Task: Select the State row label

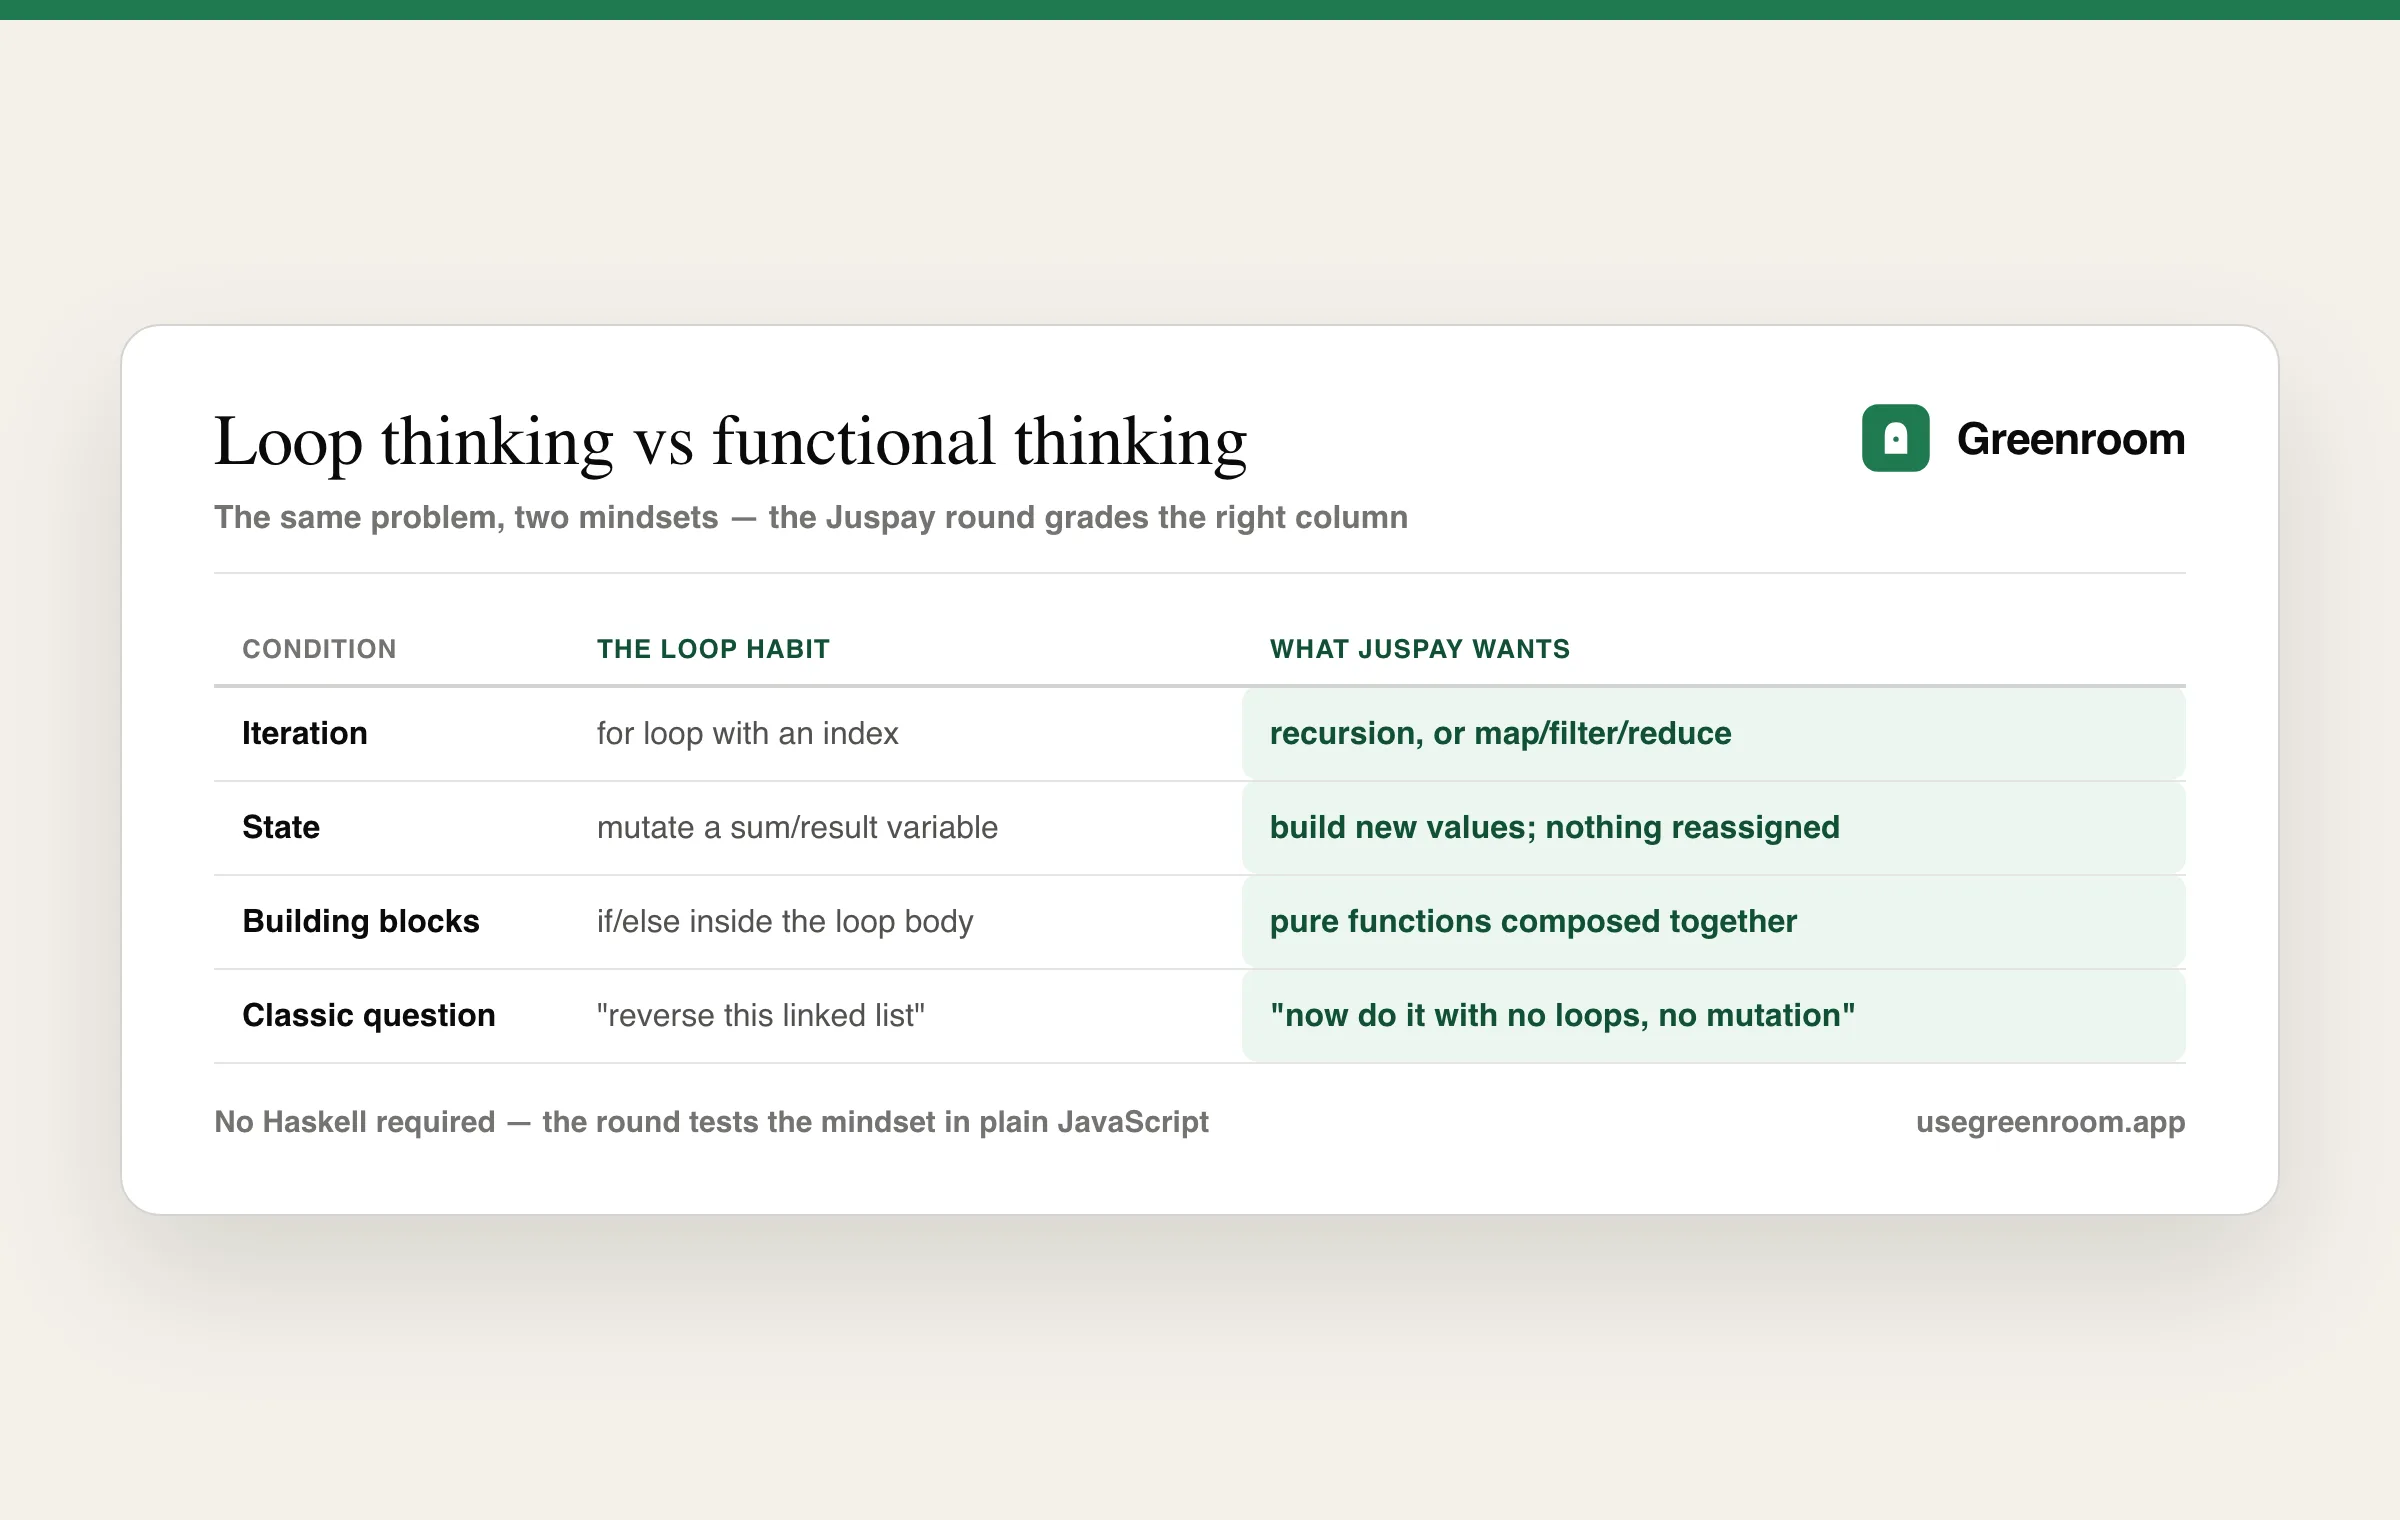Action: pyautogui.click(x=281, y=827)
